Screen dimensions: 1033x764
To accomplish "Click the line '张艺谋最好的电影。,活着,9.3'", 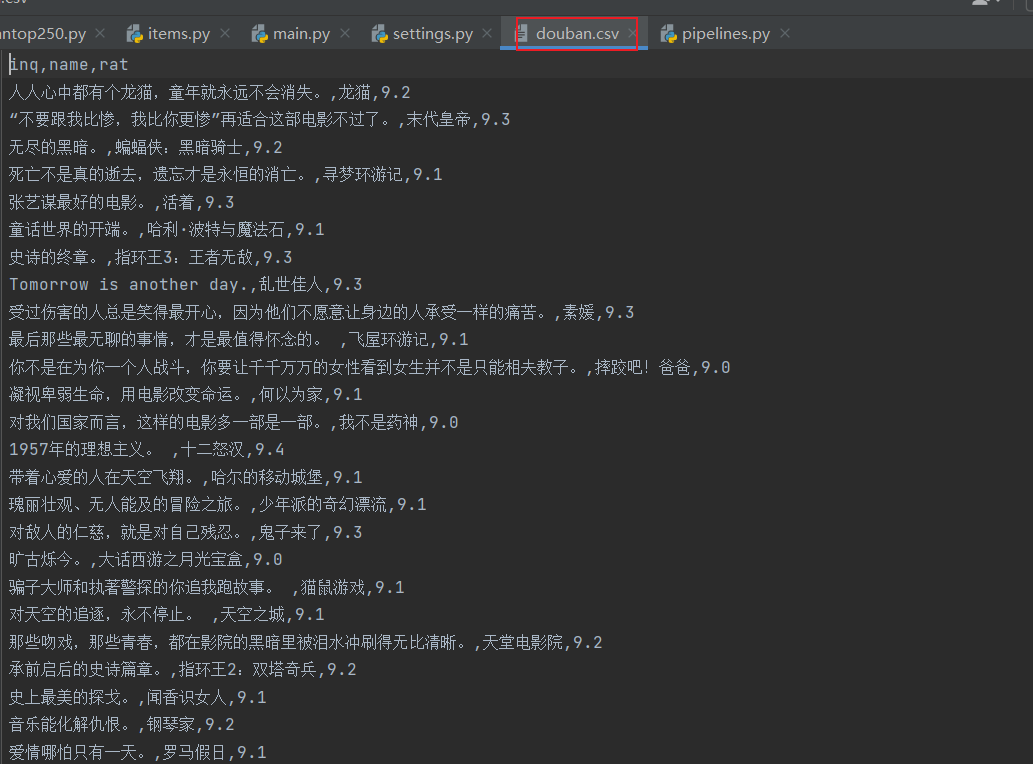I will coord(122,202).
